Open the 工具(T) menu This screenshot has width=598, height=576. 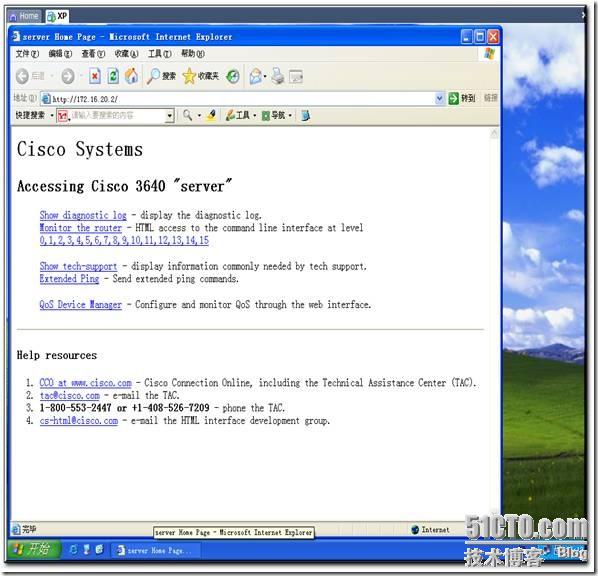(x=159, y=53)
